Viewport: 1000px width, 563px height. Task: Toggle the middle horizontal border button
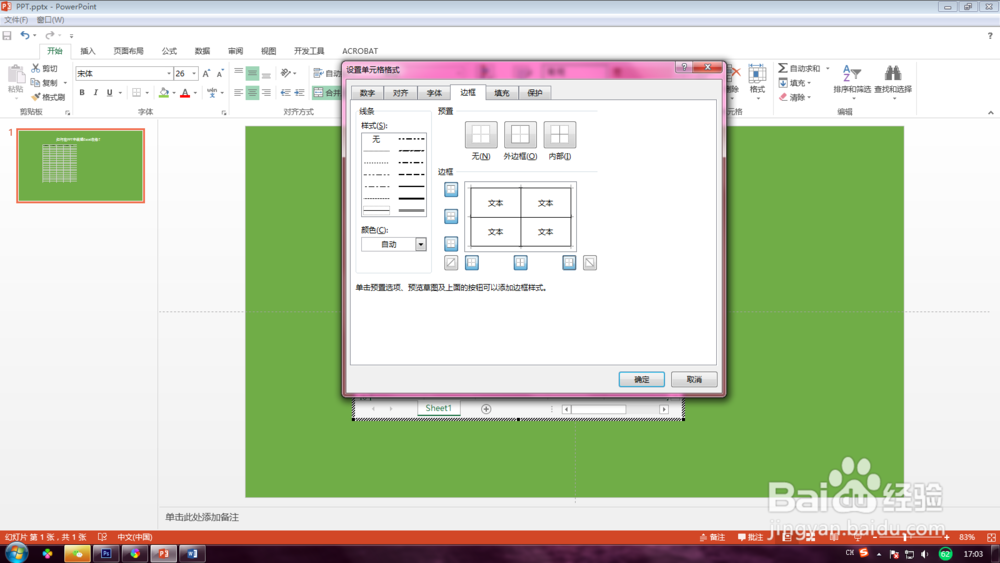point(451,216)
